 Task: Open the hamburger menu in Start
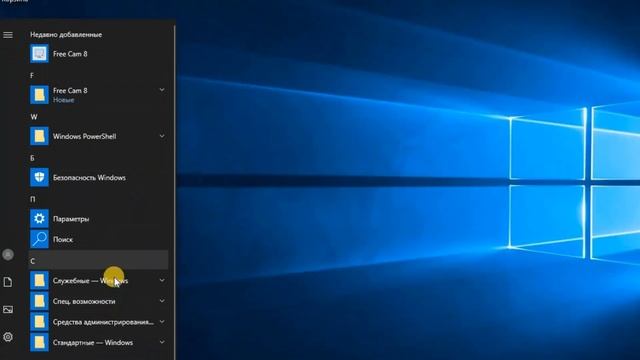tap(8, 35)
